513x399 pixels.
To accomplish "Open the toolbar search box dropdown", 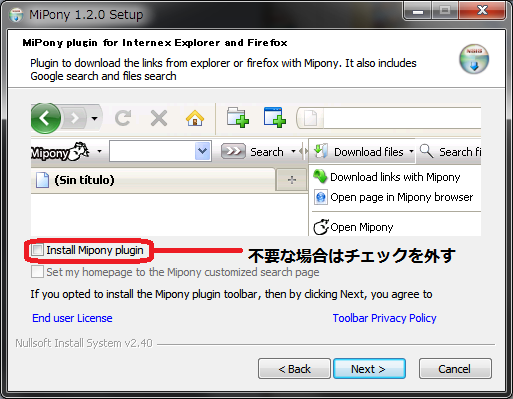I will [203, 151].
